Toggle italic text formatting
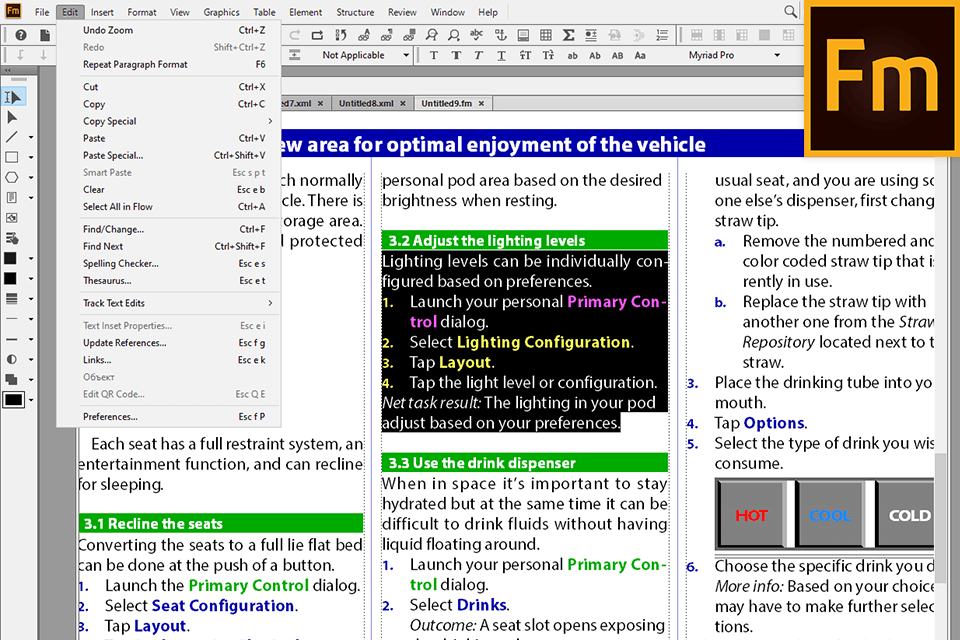This screenshot has height=640, width=960. click(478, 55)
